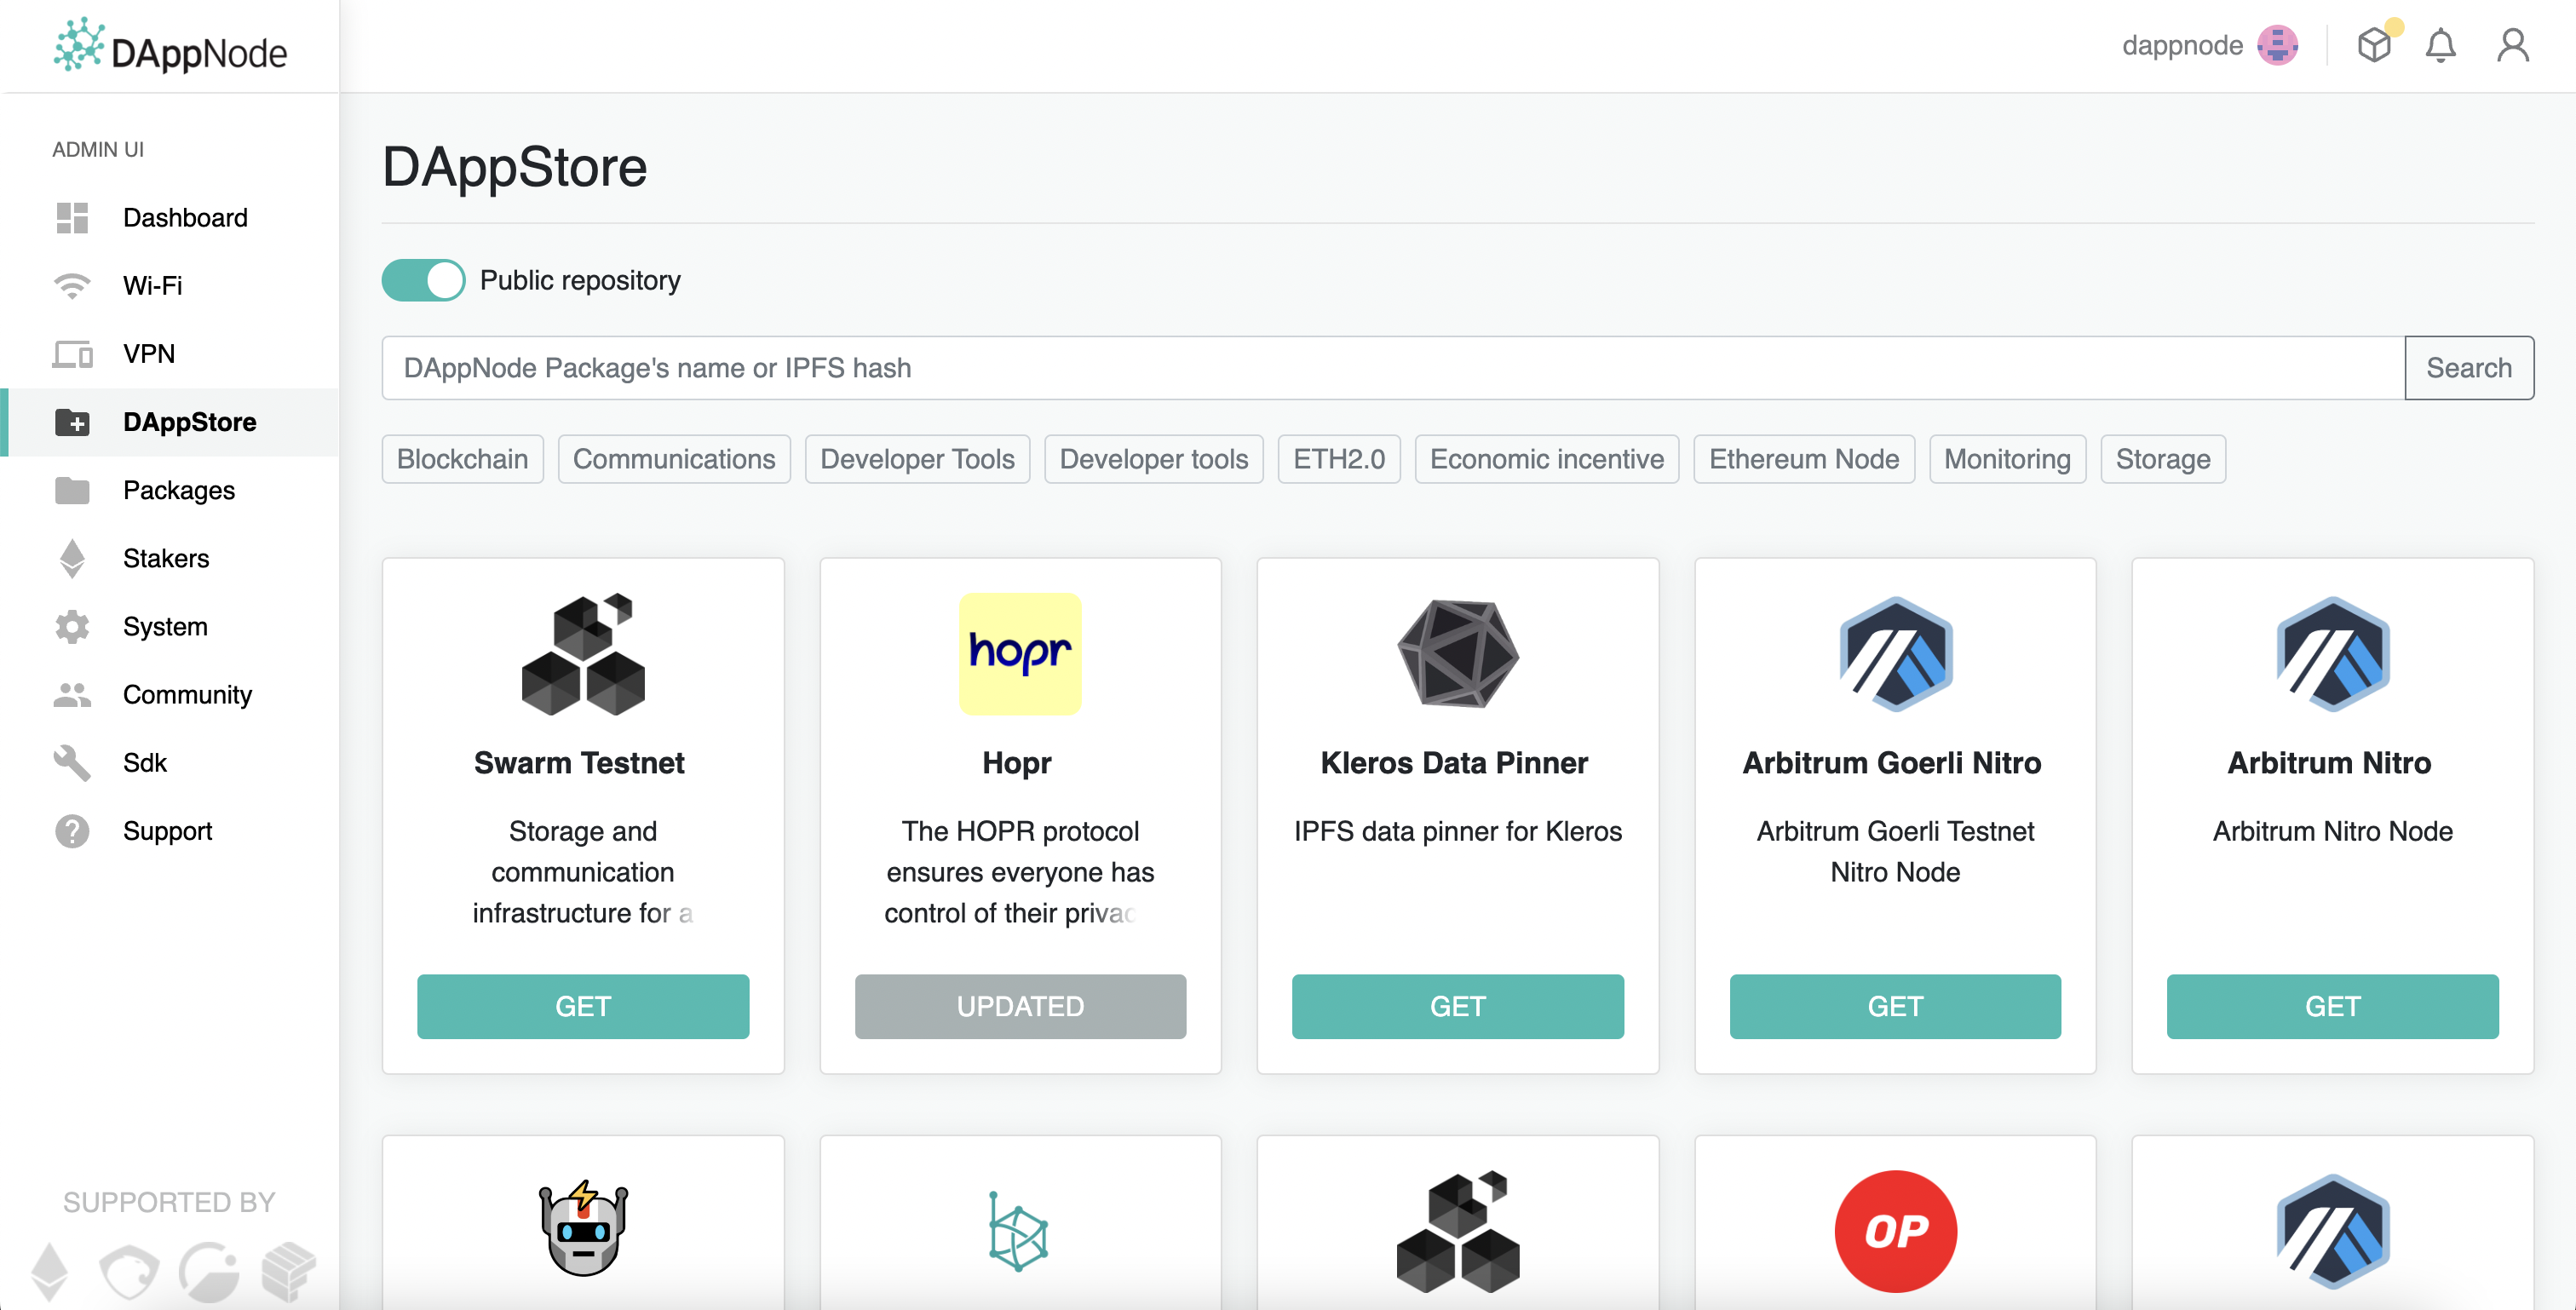Click the Ethereum supporter logo in the sidebar footer
The image size is (2576, 1310).
tap(49, 1272)
